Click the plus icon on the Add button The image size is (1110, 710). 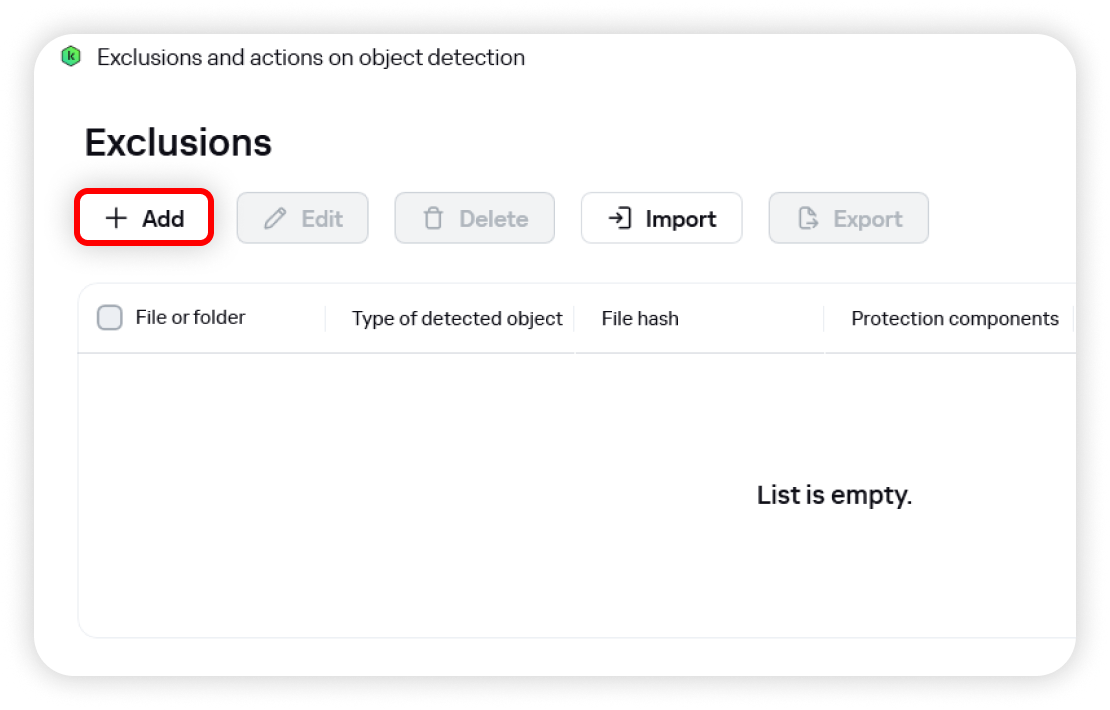point(117,218)
